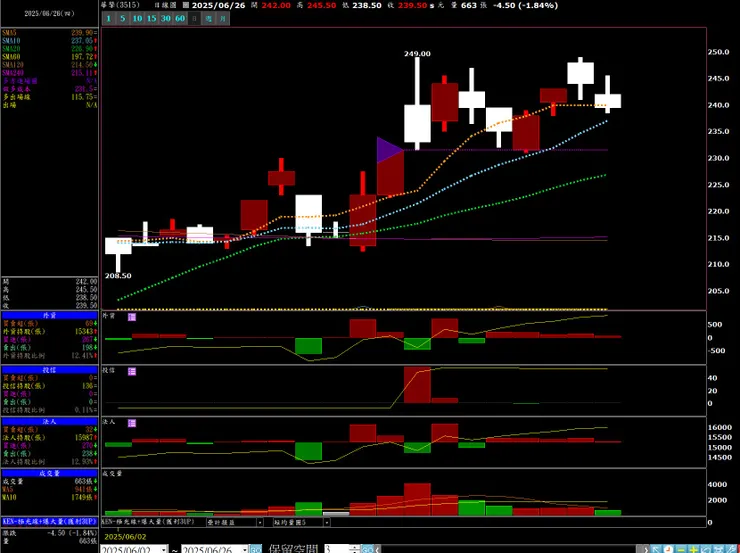The width and height of the screenshot is (740, 553).
Task: Switch to the 30-minute timeframe
Action: pos(165,18)
